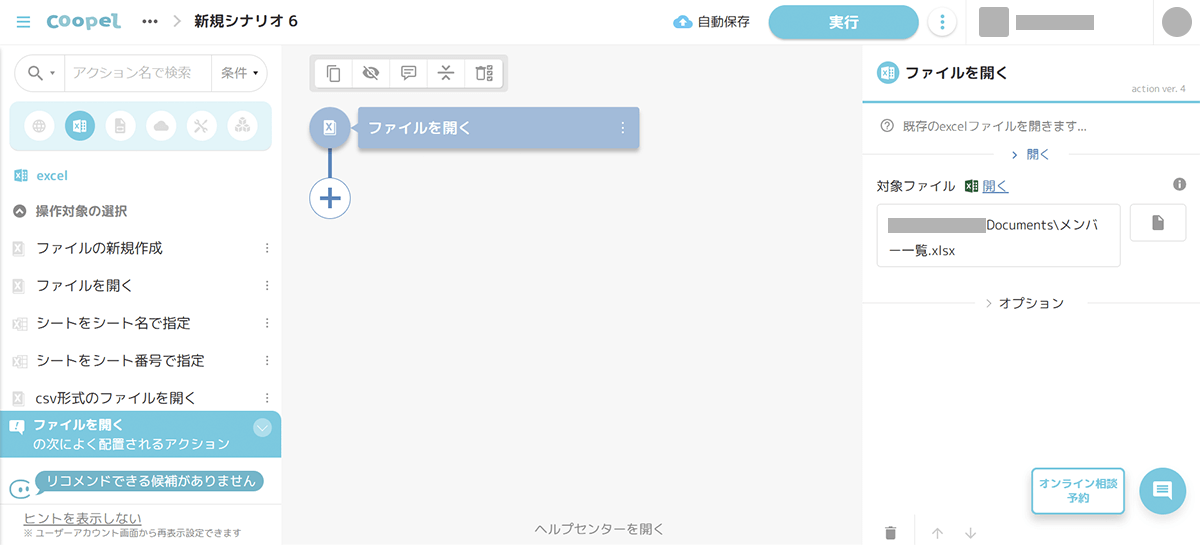The image size is (1200, 546).
Task: Open the three-dot menu beside 実行
Action: [x=941, y=22]
